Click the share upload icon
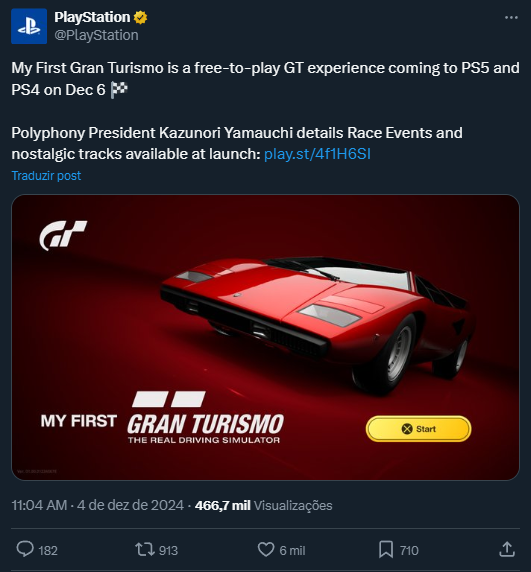 [x=507, y=549]
